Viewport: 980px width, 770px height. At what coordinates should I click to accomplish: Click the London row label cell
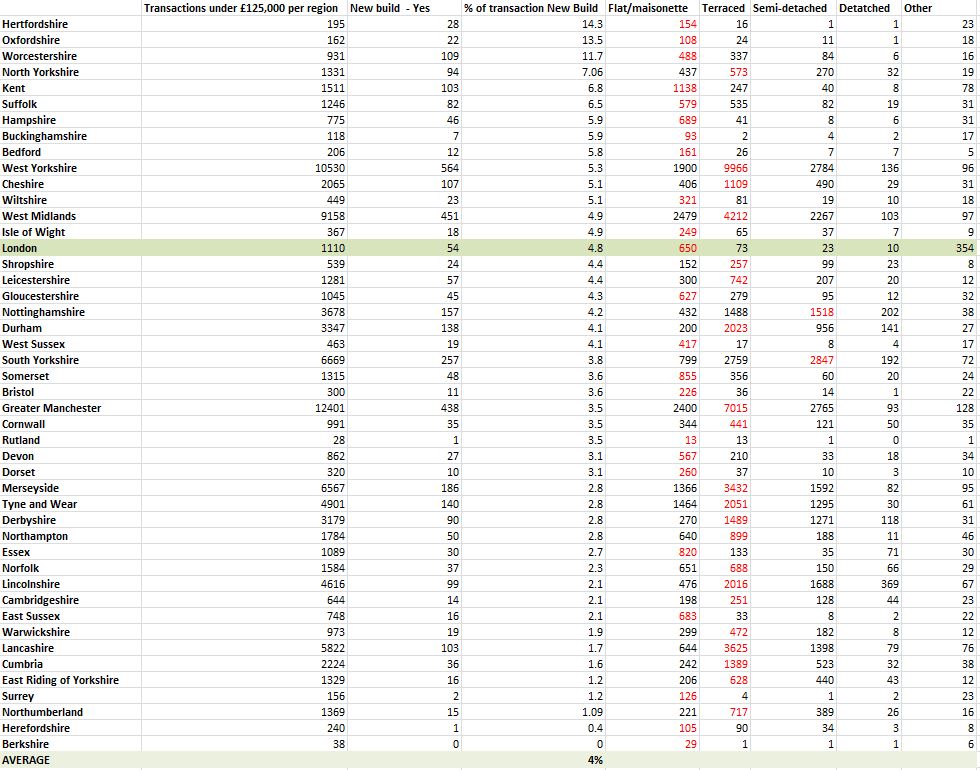(x=20, y=248)
